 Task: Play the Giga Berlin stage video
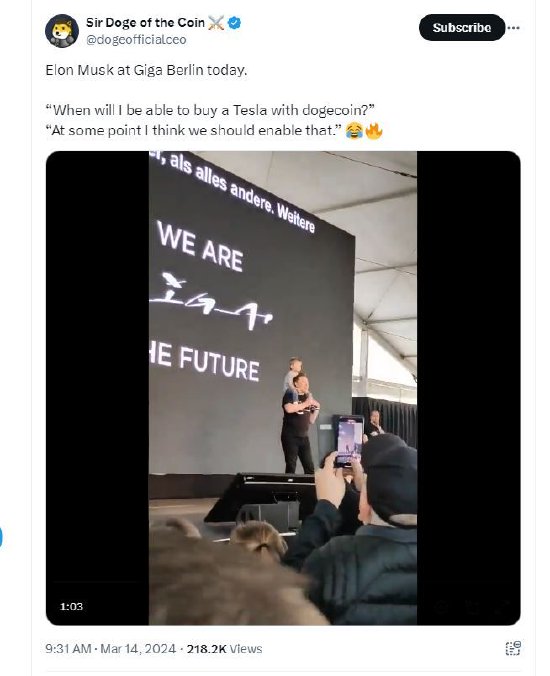283,388
